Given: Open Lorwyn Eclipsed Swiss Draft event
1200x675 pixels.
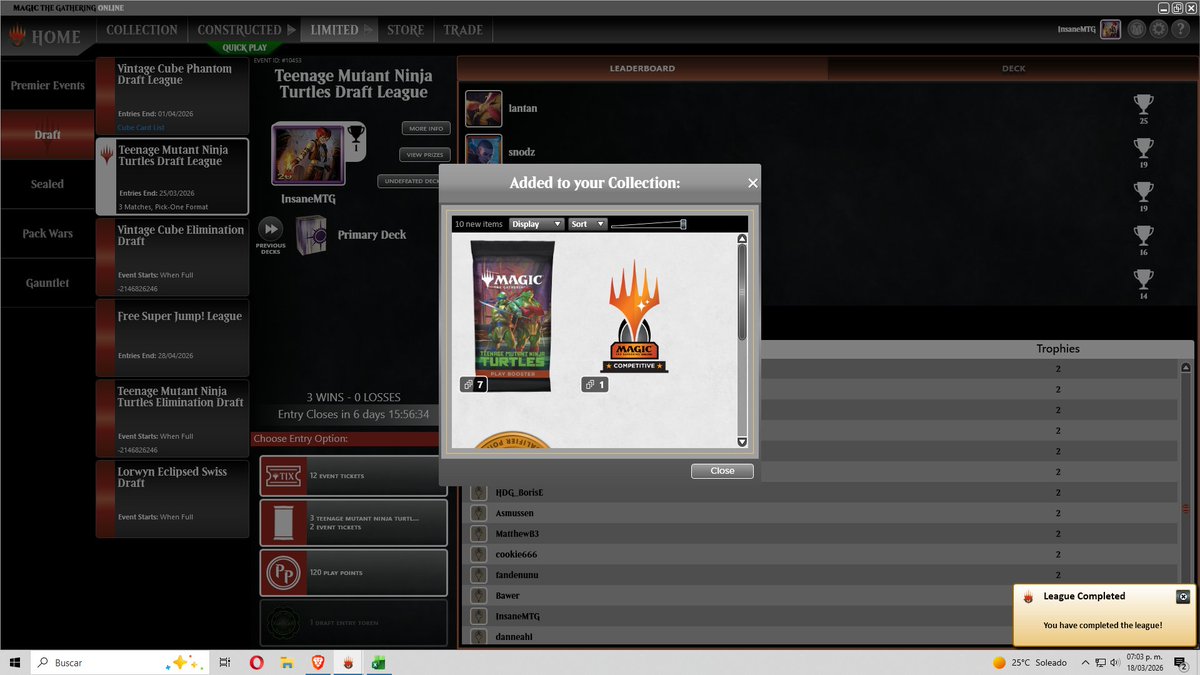Looking at the screenshot, I should tap(172, 499).
